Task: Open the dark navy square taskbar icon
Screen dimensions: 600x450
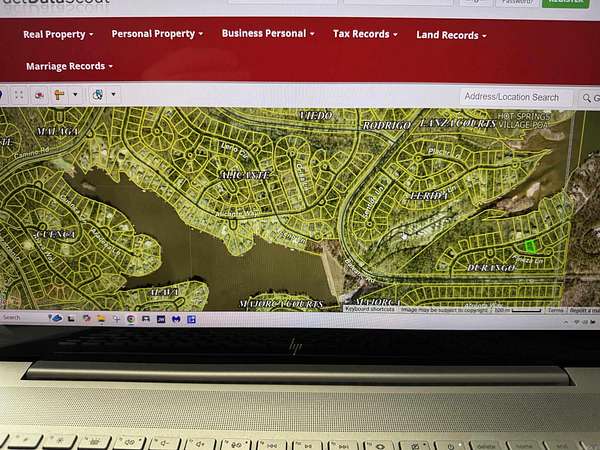Action: pyautogui.click(x=161, y=319)
